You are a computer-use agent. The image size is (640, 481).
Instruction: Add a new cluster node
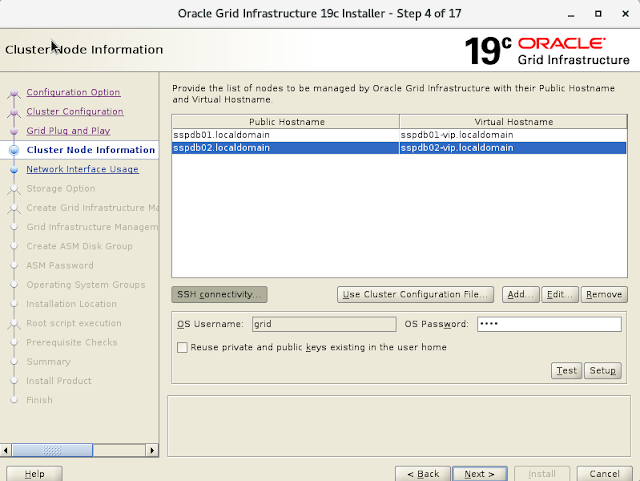pyautogui.click(x=520, y=294)
